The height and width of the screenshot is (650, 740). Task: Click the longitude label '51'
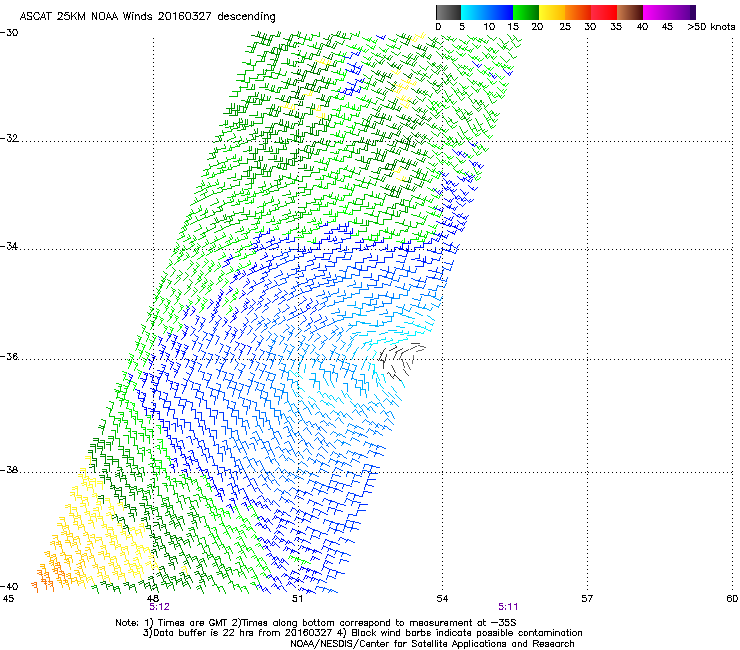click(297, 599)
